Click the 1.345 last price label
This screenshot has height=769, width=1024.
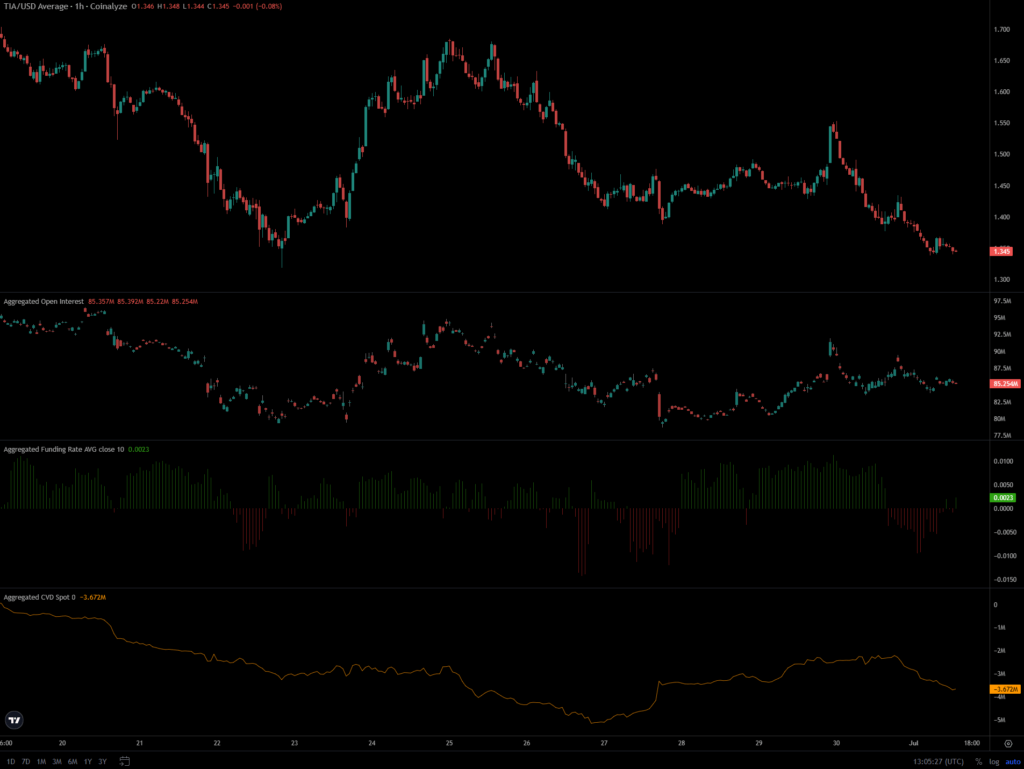(x=1001, y=251)
